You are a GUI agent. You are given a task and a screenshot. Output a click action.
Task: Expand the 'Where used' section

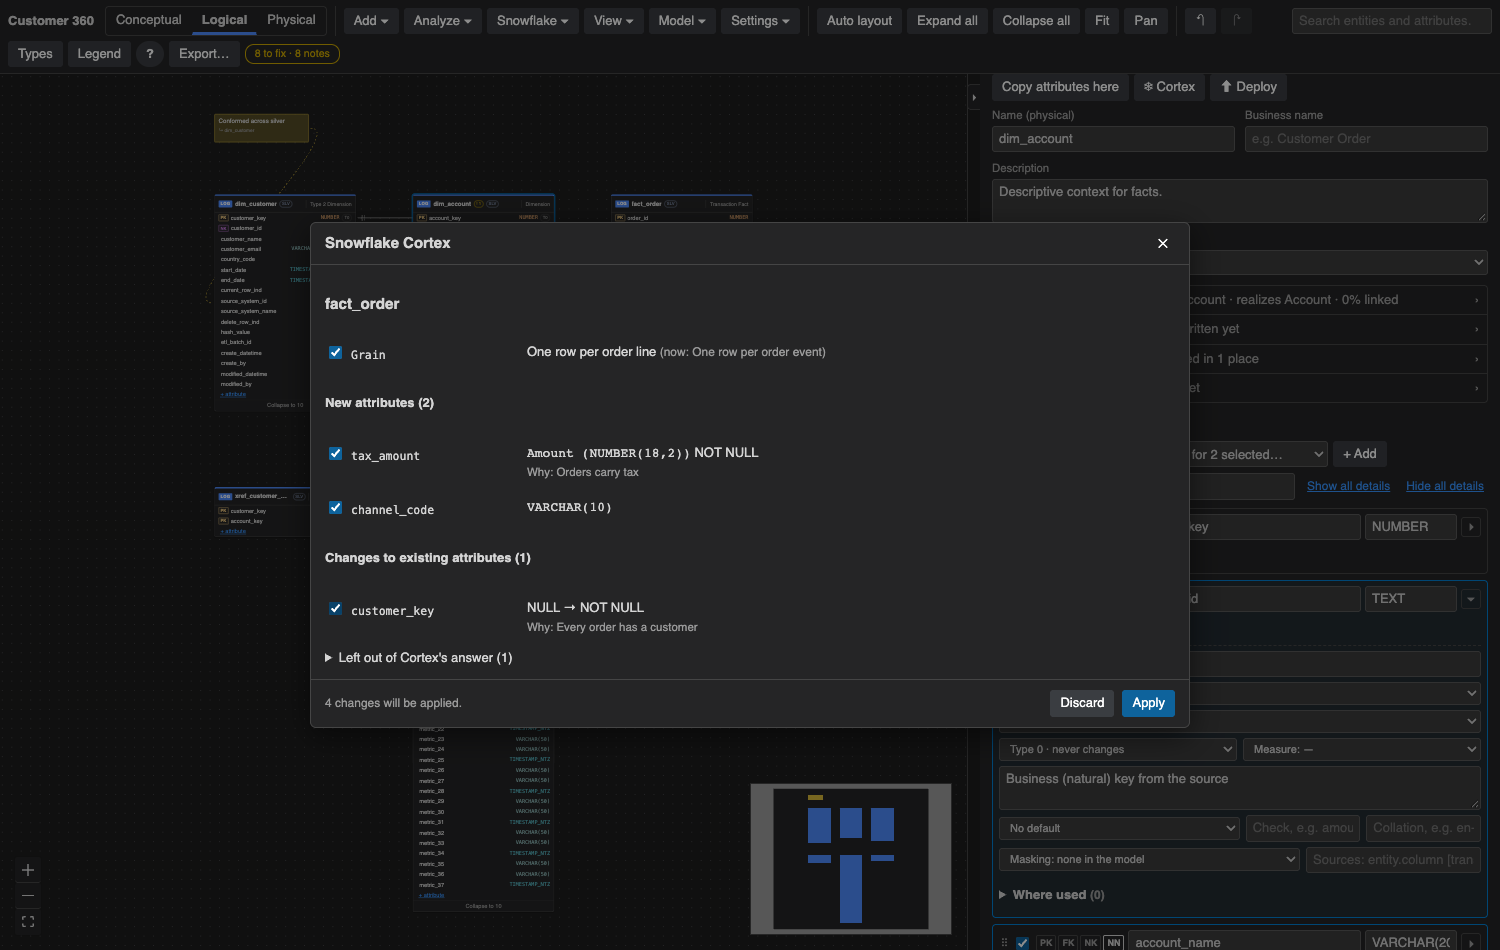pos(1052,895)
